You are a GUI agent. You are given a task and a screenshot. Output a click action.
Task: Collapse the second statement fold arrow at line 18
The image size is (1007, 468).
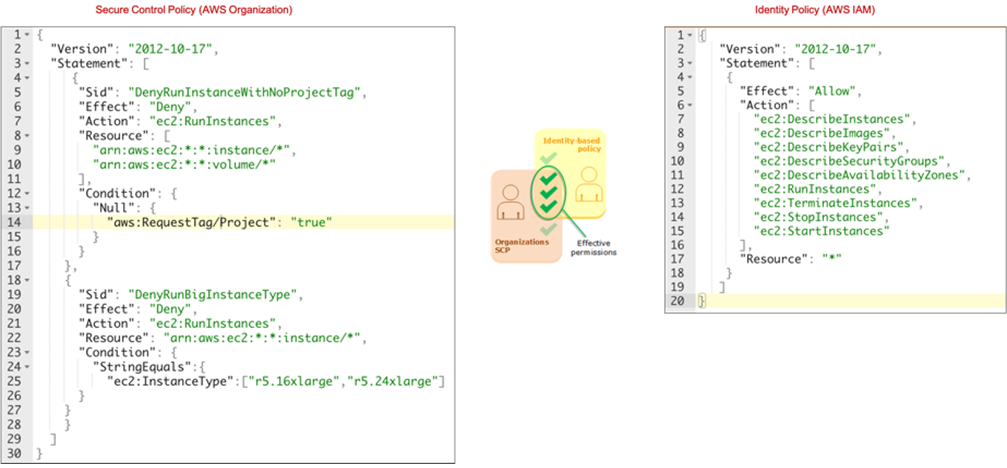[x=27, y=280]
